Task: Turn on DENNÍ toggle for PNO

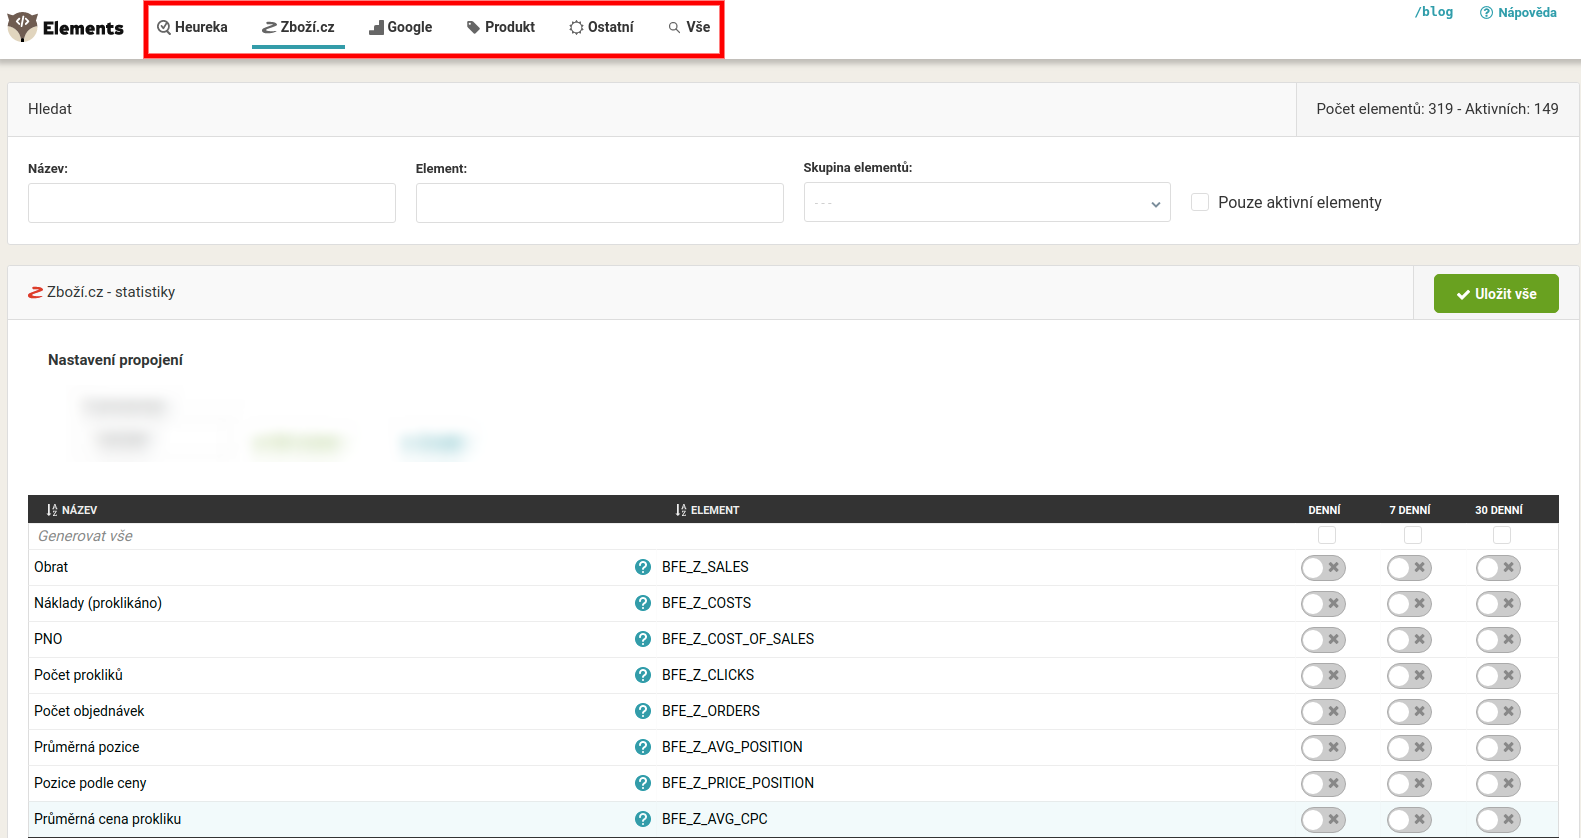Action: [x=1323, y=640]
